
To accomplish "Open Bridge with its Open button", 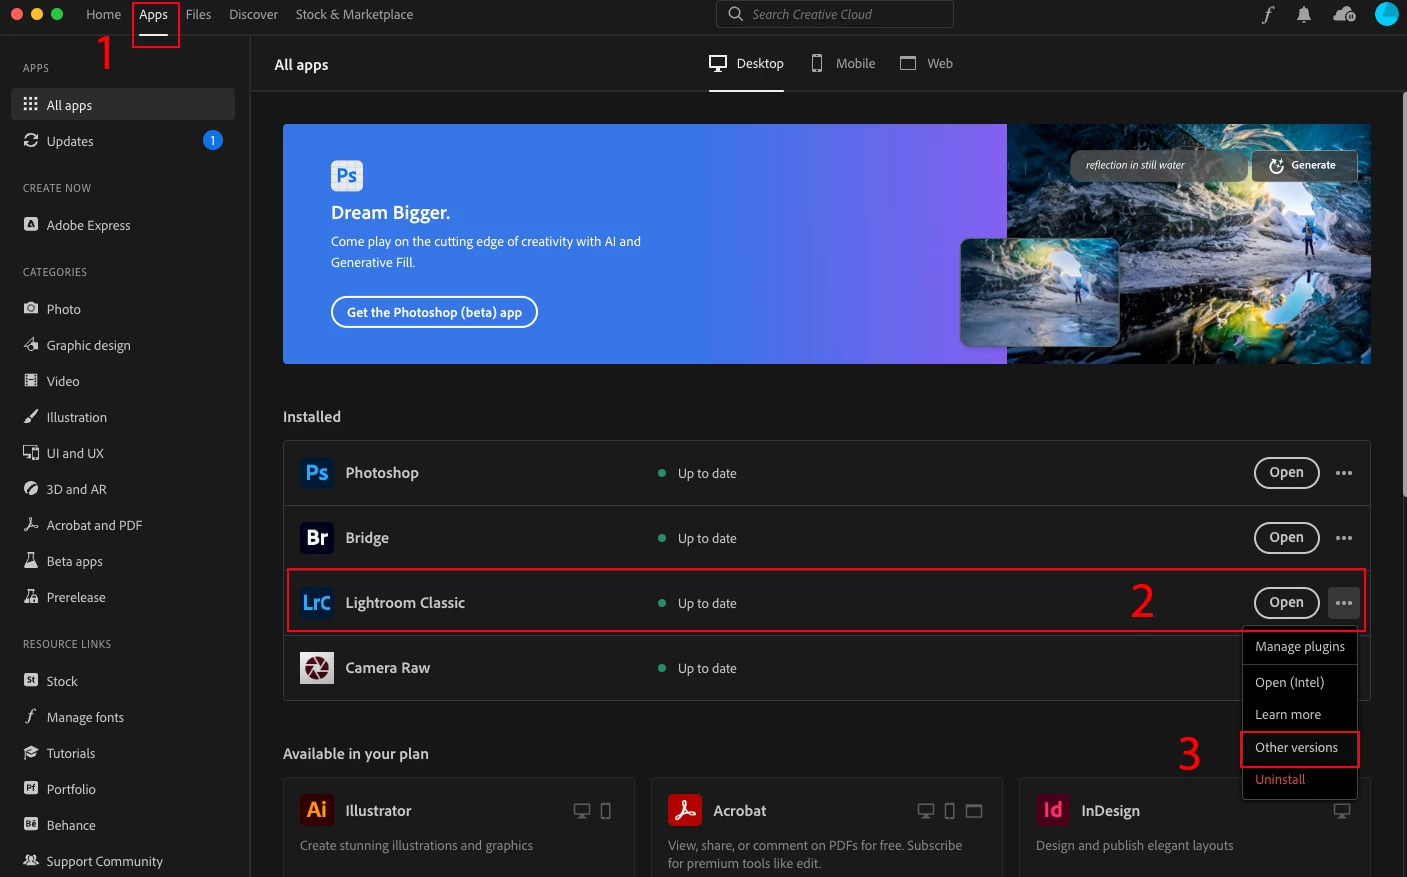I will tap(1286, 538).
